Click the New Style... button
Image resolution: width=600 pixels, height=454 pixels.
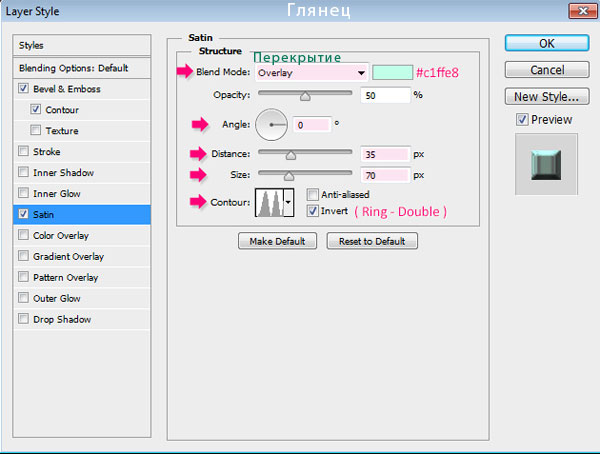pos(547,96)
